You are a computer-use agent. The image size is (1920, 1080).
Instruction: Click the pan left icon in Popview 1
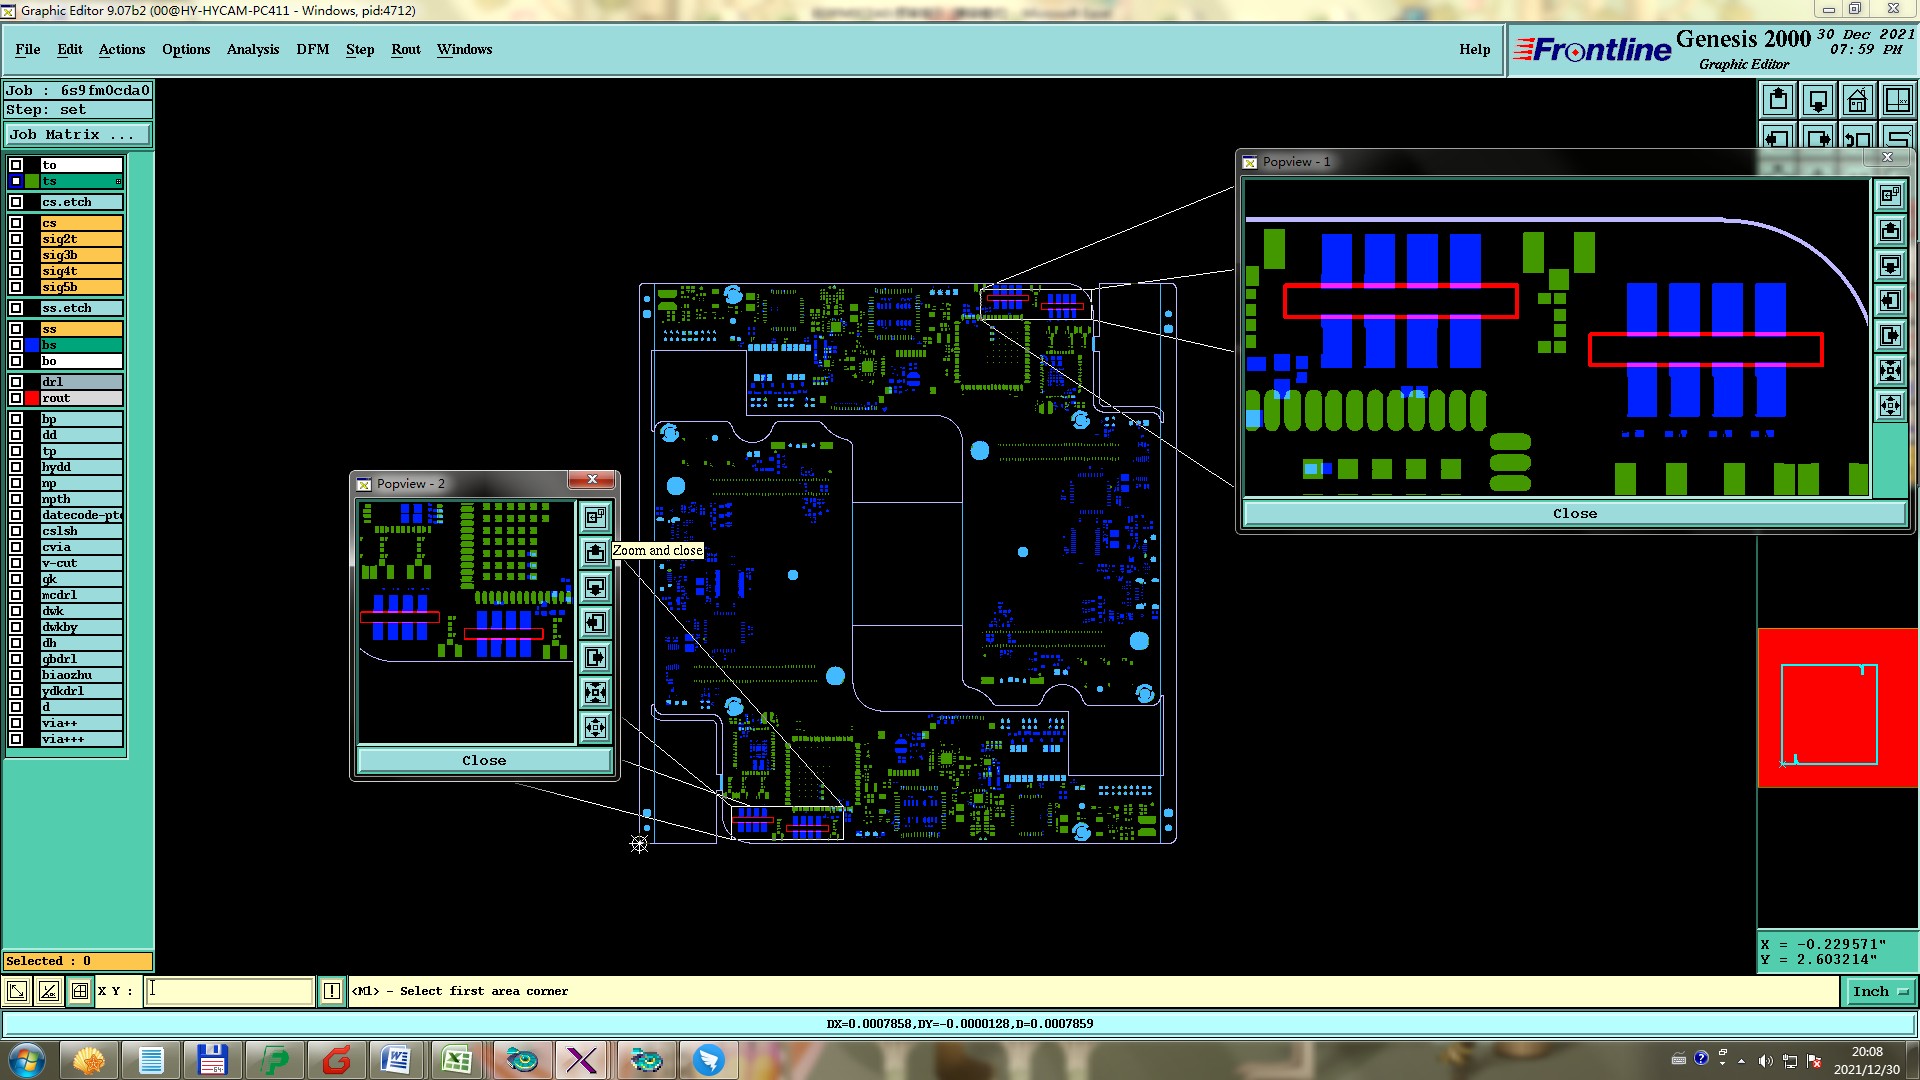pos(1890,300)
